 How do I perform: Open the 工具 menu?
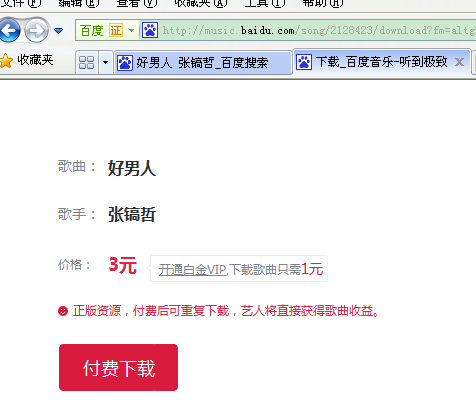point(265,3)
